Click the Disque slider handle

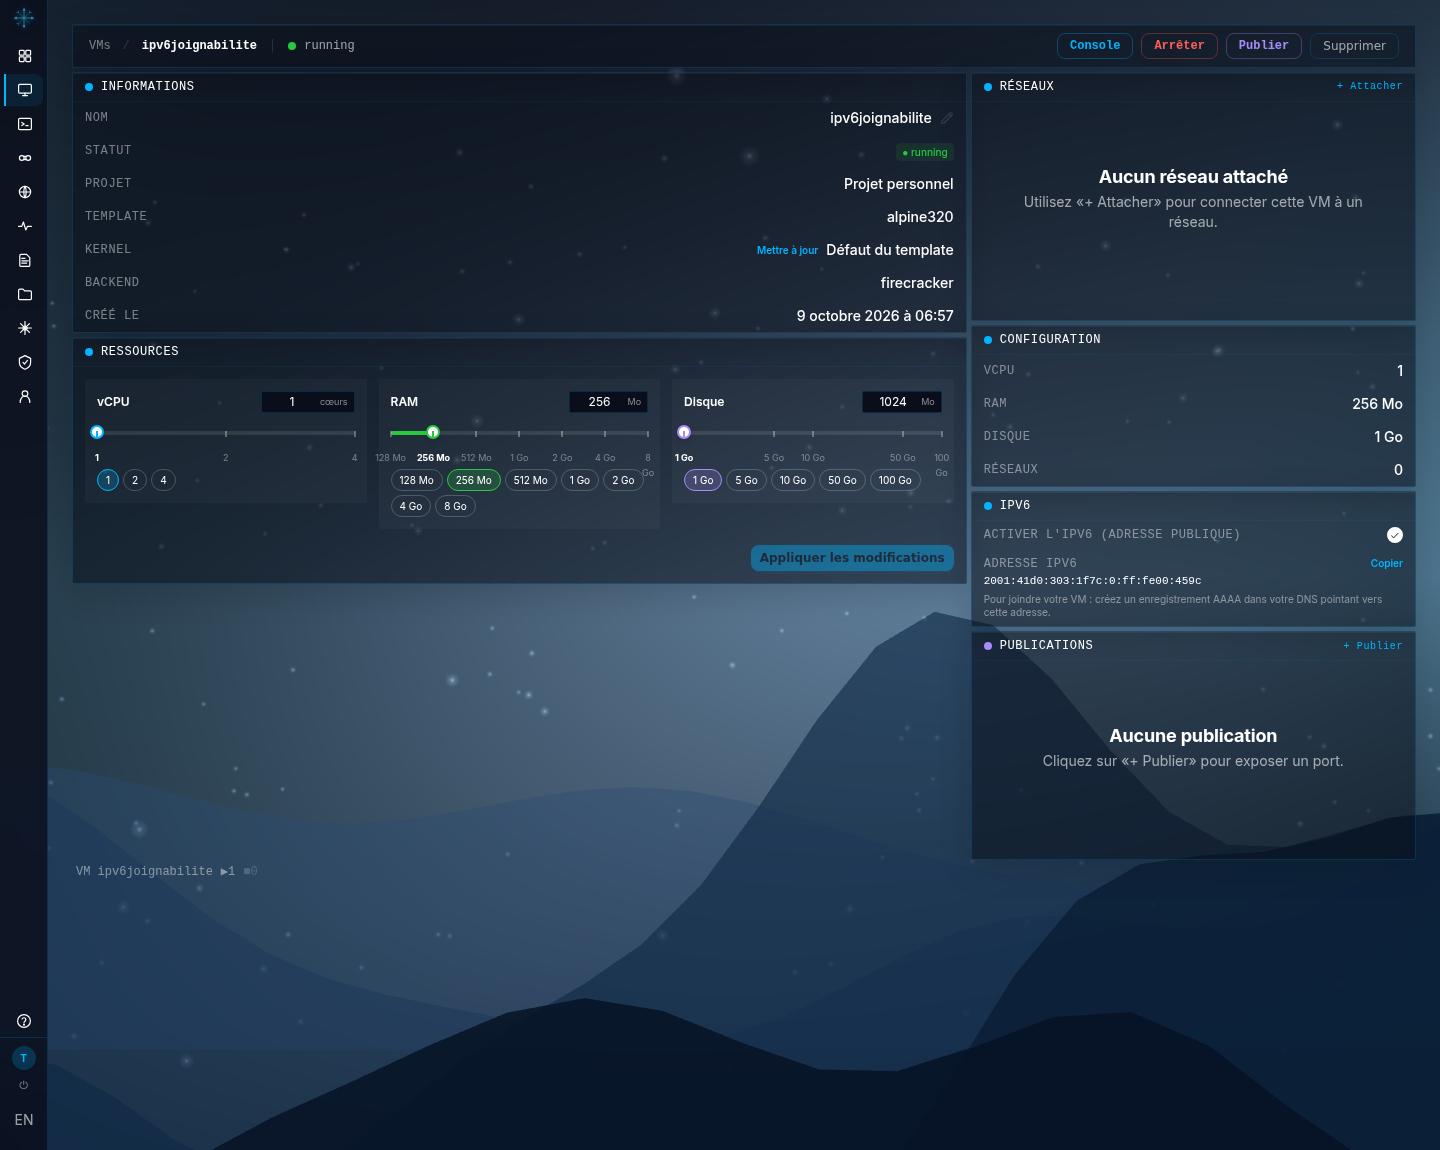click(684, 432)
